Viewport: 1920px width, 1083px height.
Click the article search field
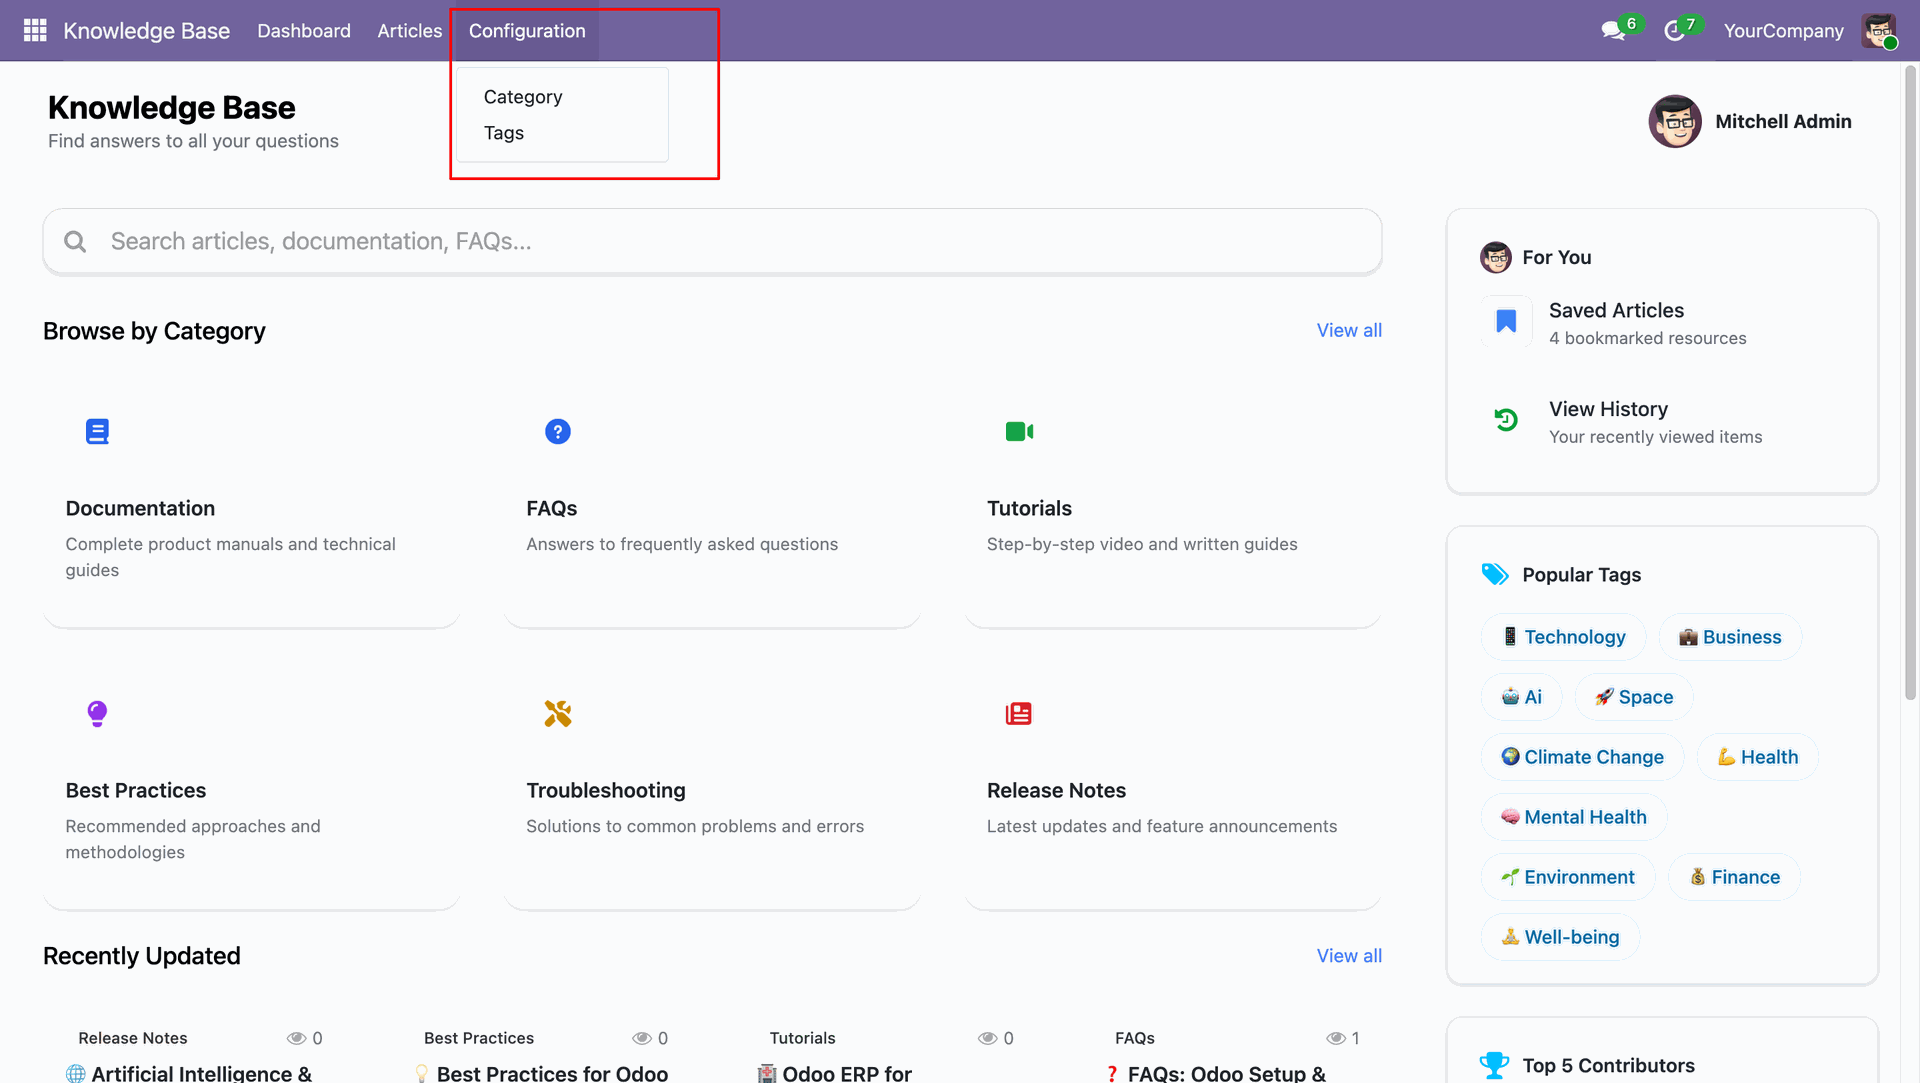click(712, 241)
